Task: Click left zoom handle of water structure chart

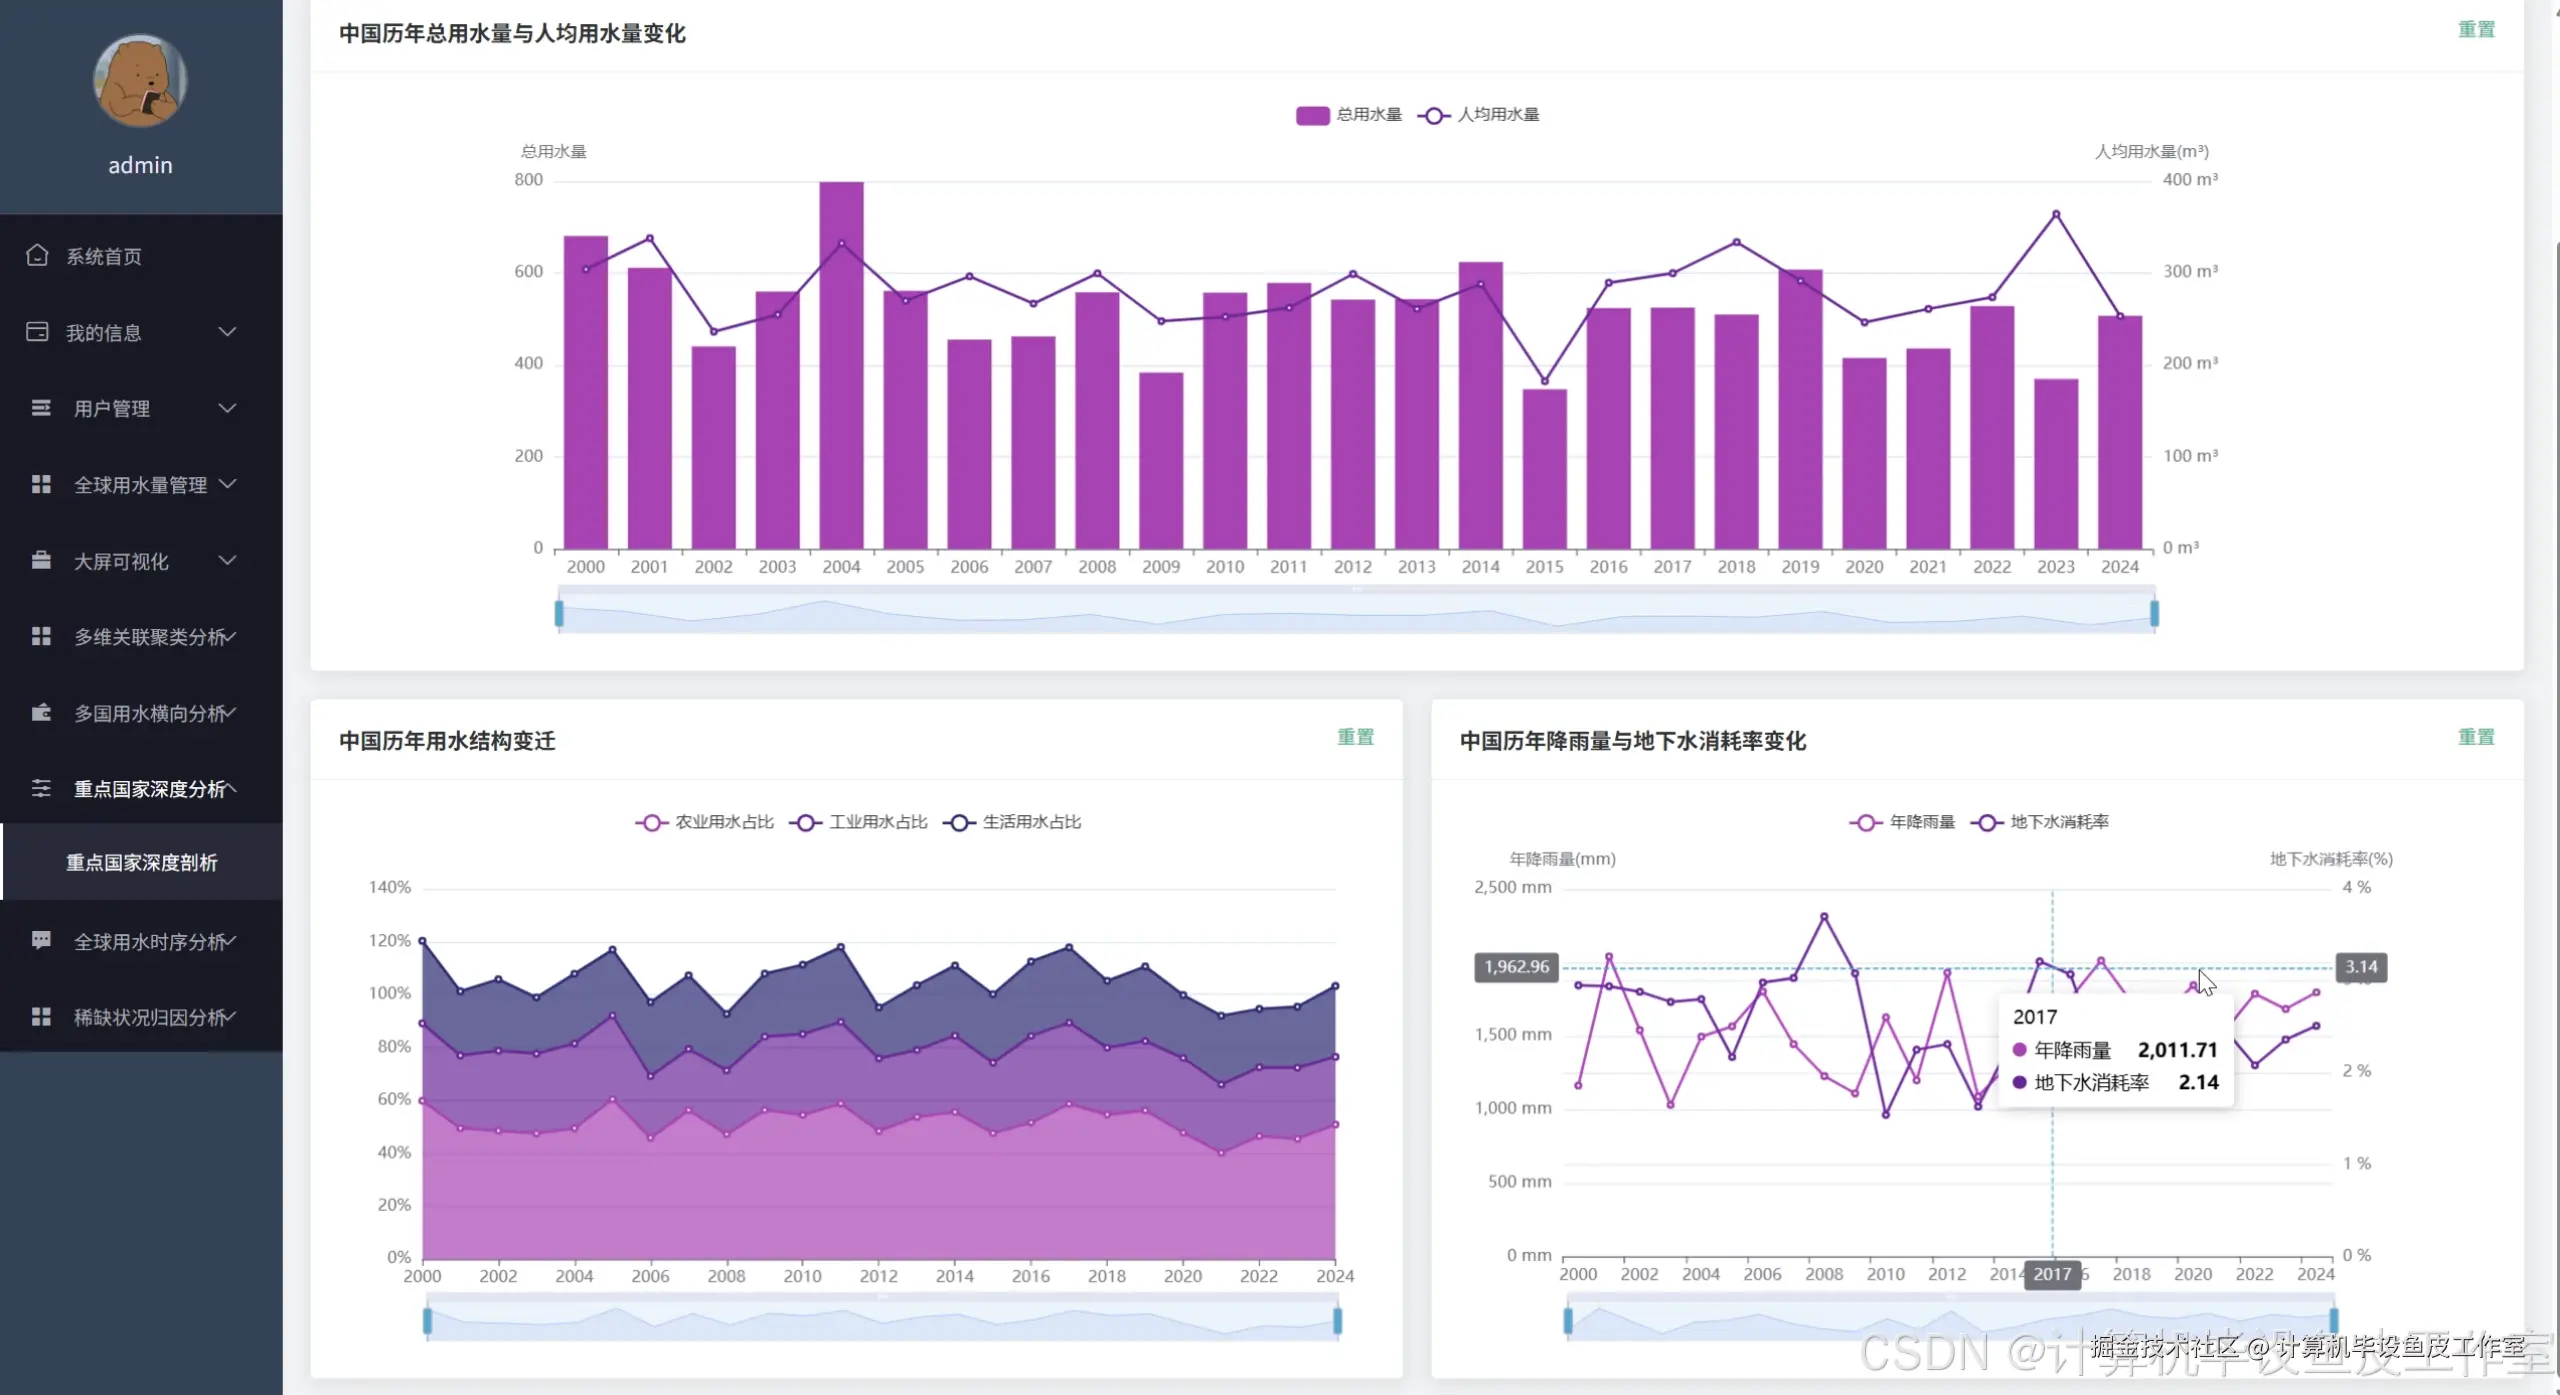Action: pyautogui.click(x=428, y=1321)
